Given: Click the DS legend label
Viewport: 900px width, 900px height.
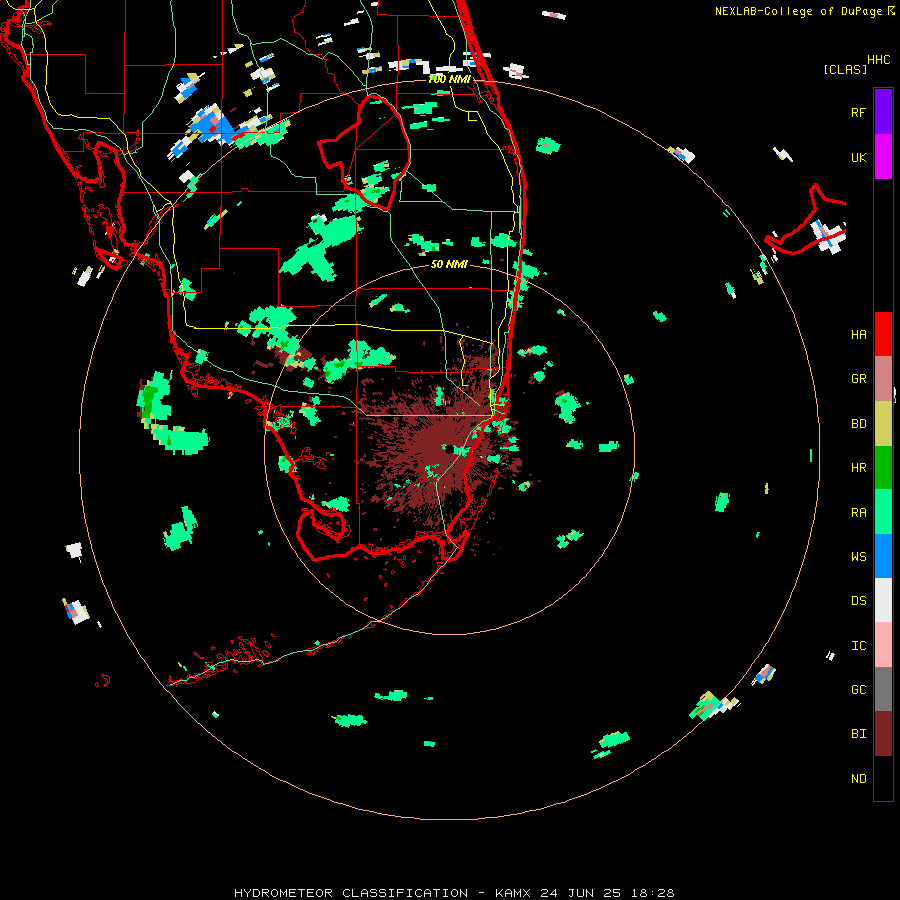Looking at the screenshot, I should [858, 601].
